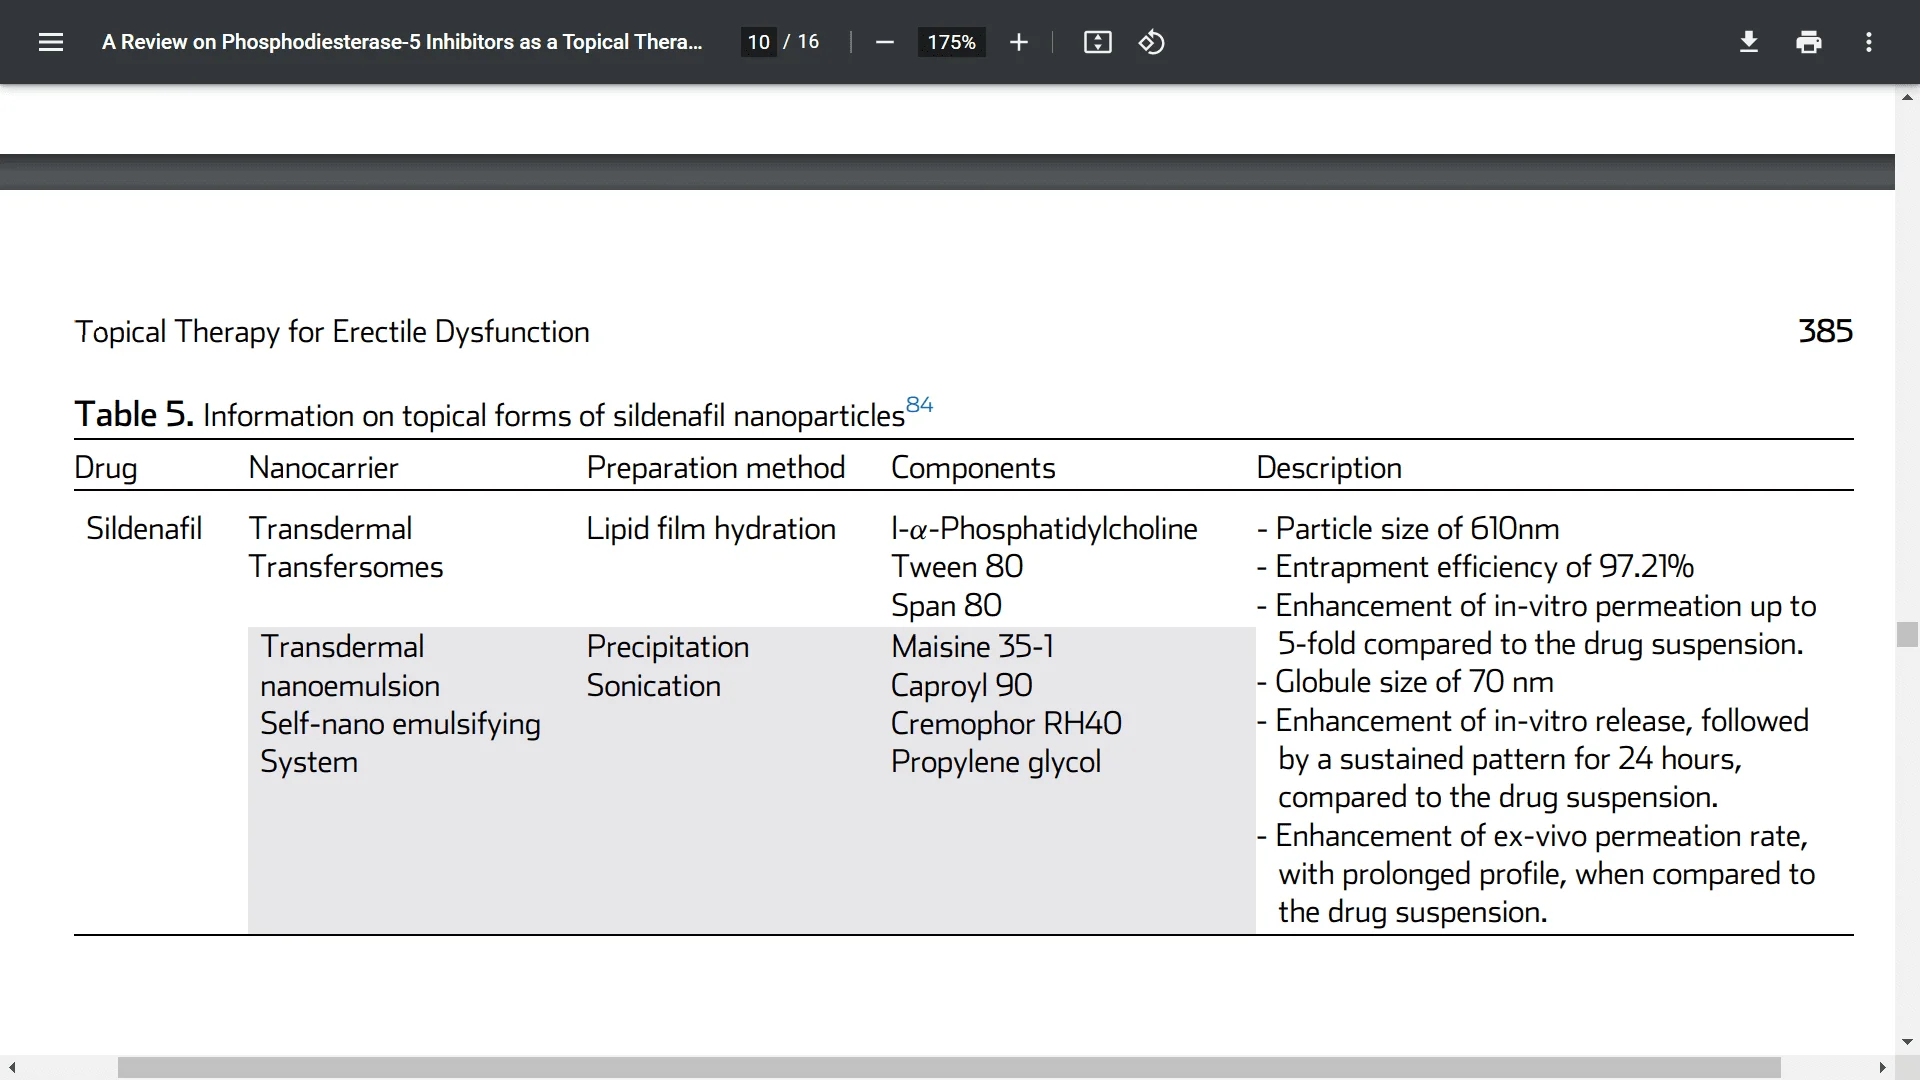Click the 'Lipid film hydration' cell
This screenshot has width=1920, height=1080.
711,528
